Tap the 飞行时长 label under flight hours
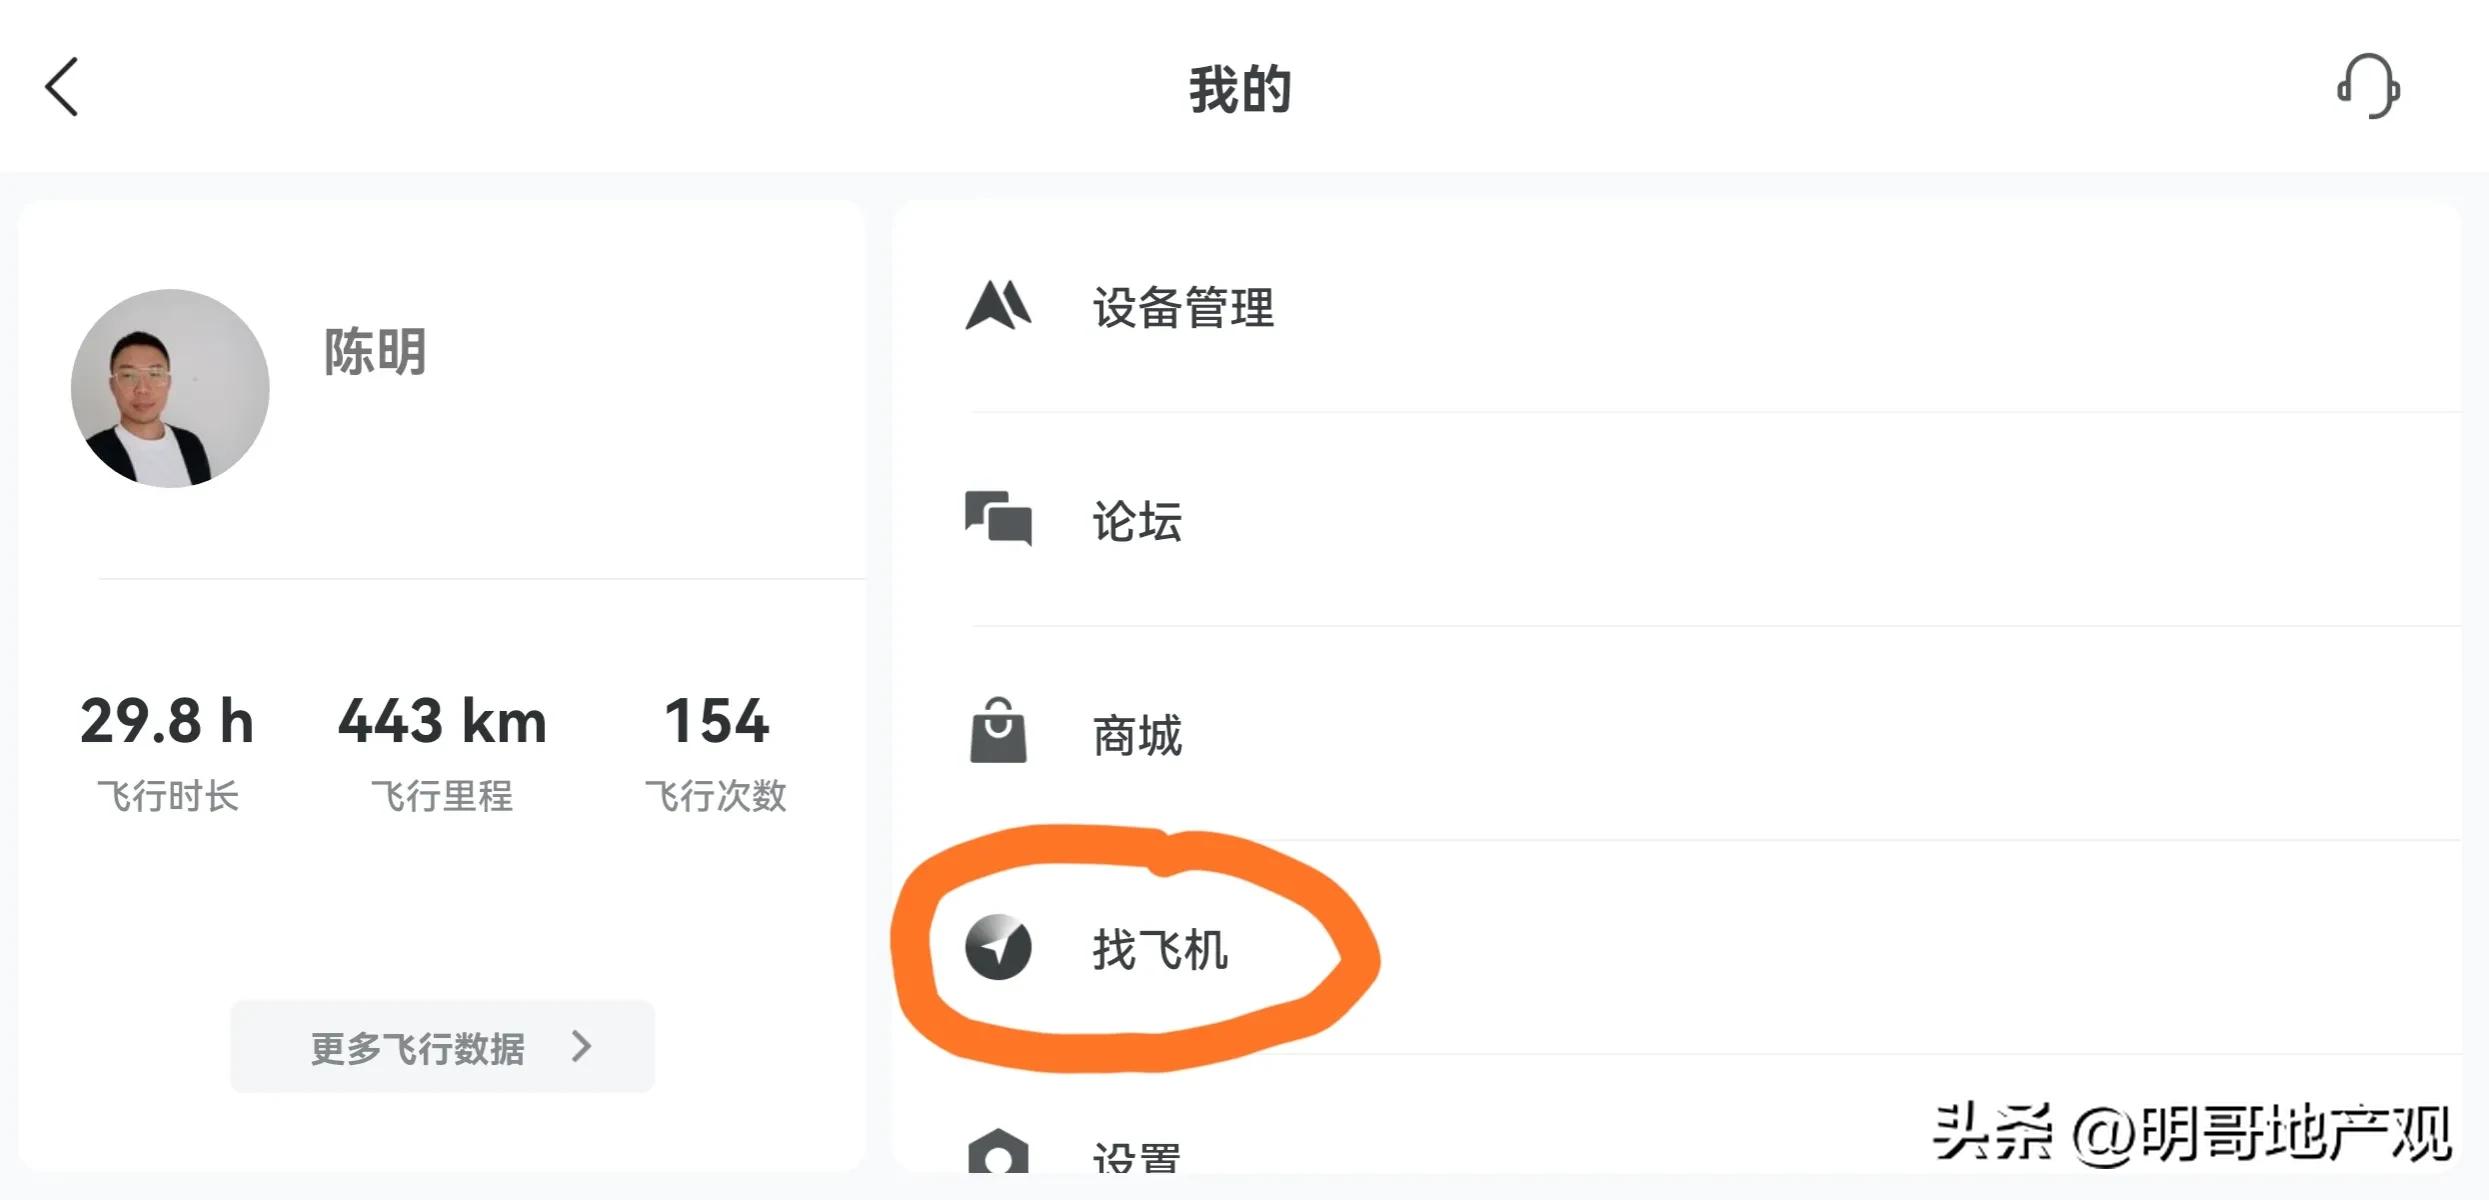 click(166, 795)
